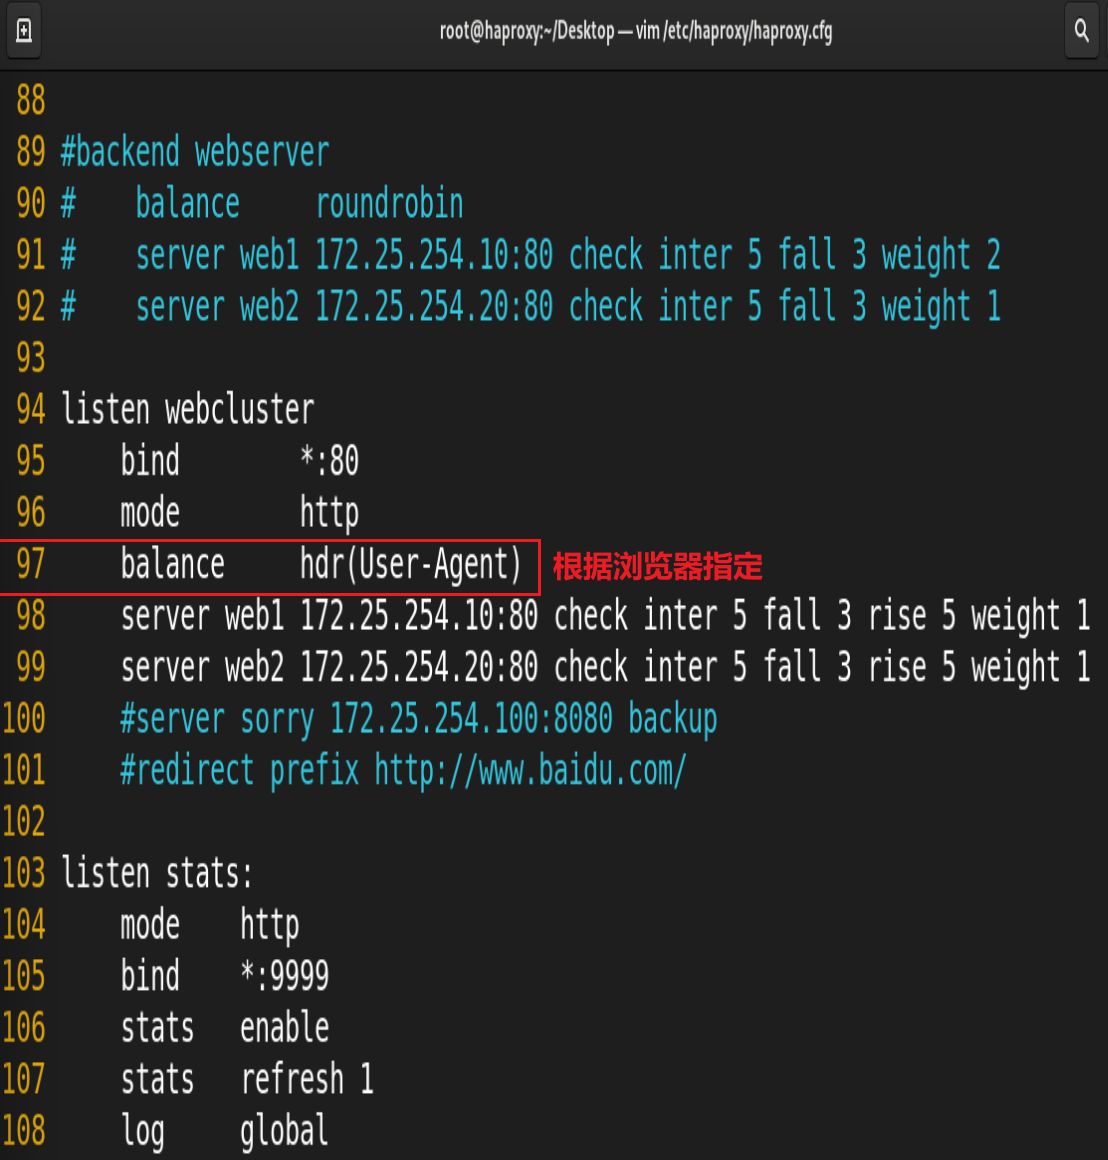Click 'inter 5' on line 98
The height and width of the screenshot is (1160, 1108).
[695, 616]
